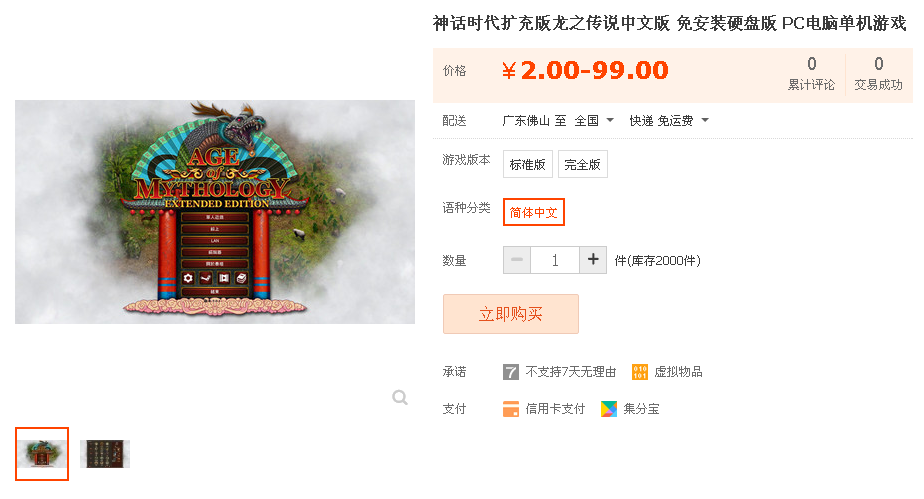Image resolution: width=924 pixels, height=499 pixels.
Task: Click the 信用卡支付 payment link
Action: pos(555,409)
